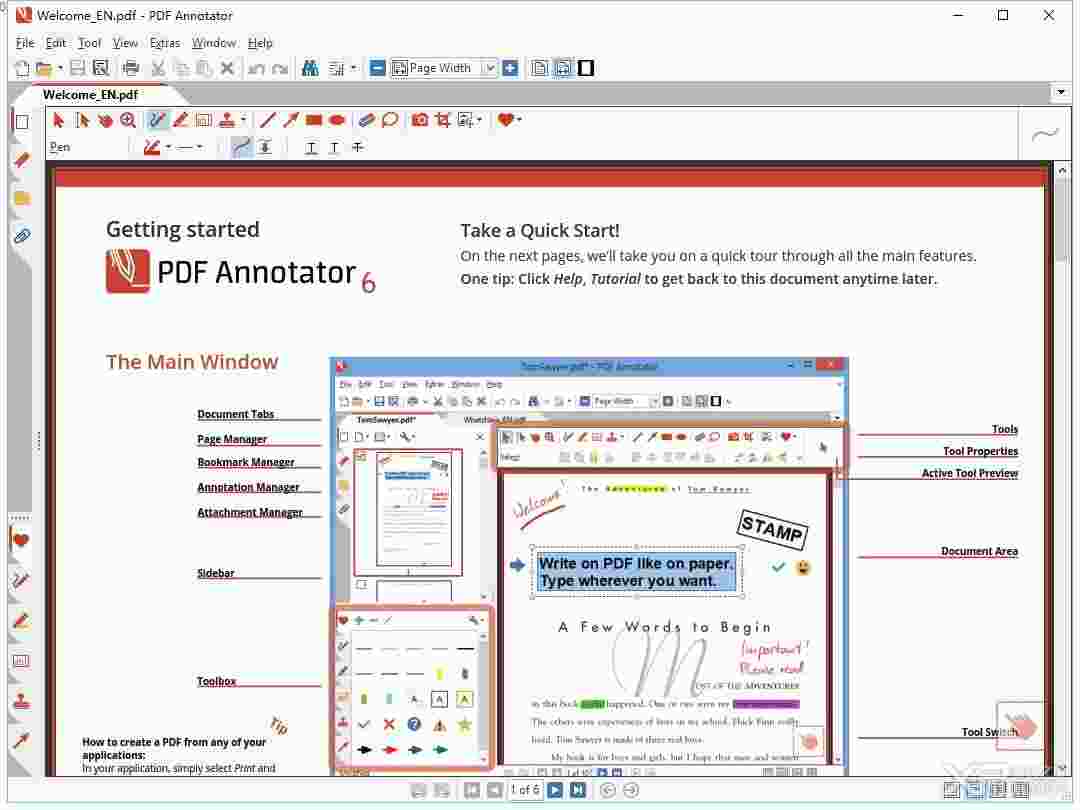Jump to the last page
The width and height of the screenshot is (1080, 810).
578,790
